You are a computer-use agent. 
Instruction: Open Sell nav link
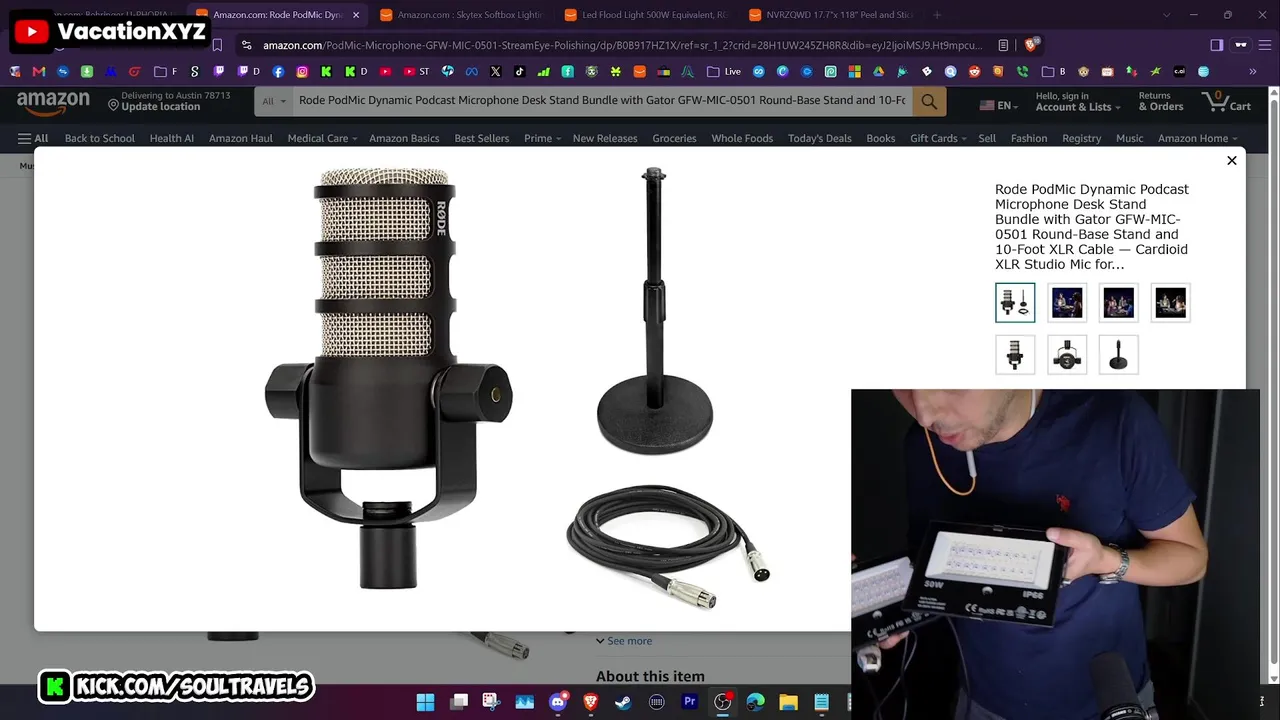(987, 138)
